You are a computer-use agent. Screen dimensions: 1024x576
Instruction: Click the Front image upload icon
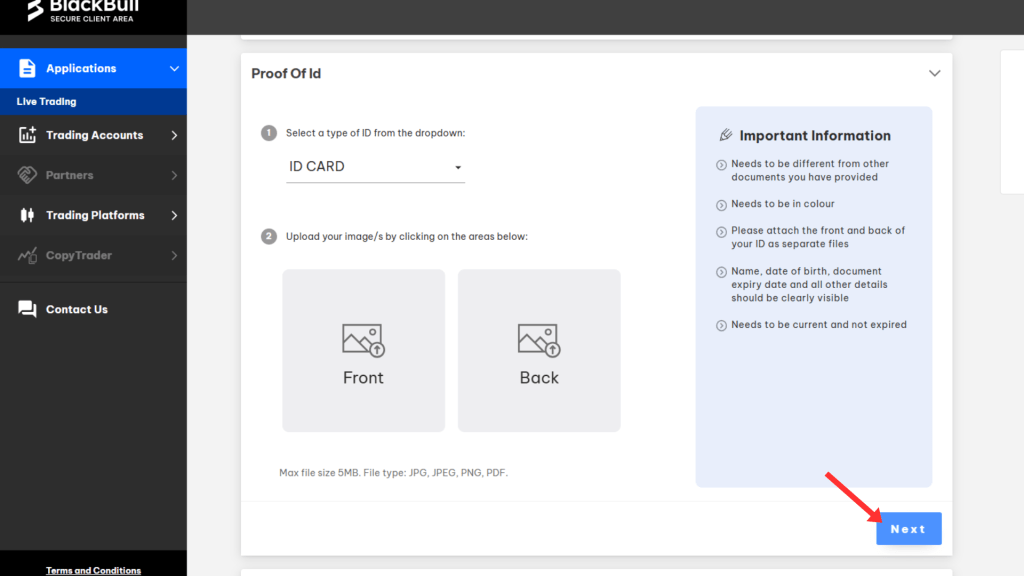[363, 340]
